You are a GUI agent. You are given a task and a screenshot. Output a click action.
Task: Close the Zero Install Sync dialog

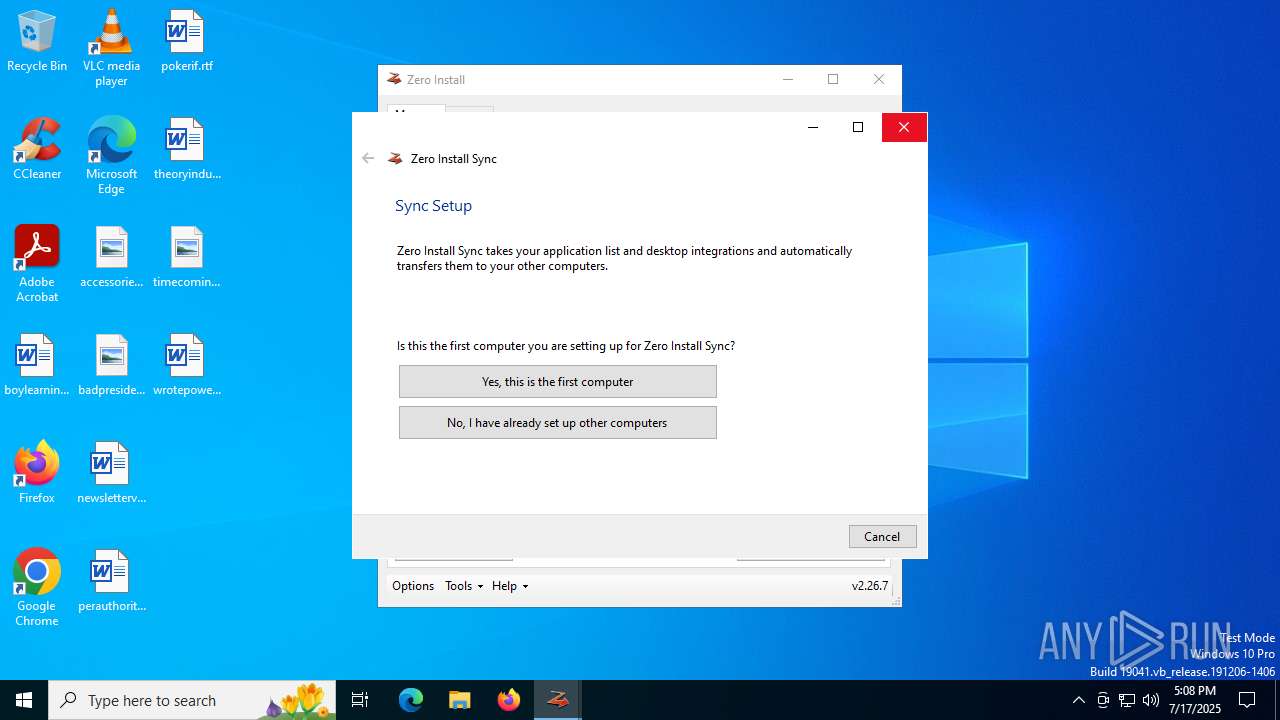(x=904, y=127)
